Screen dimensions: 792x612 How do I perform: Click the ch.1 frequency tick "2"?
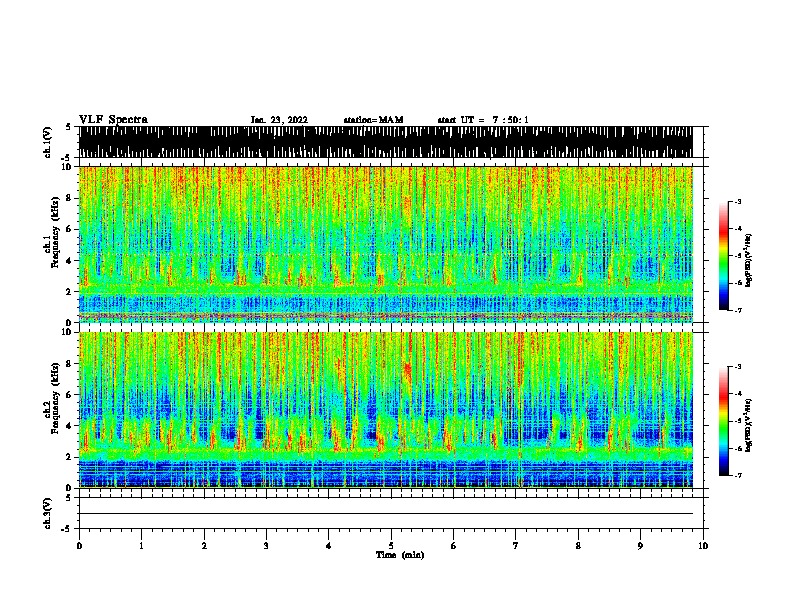70,291
